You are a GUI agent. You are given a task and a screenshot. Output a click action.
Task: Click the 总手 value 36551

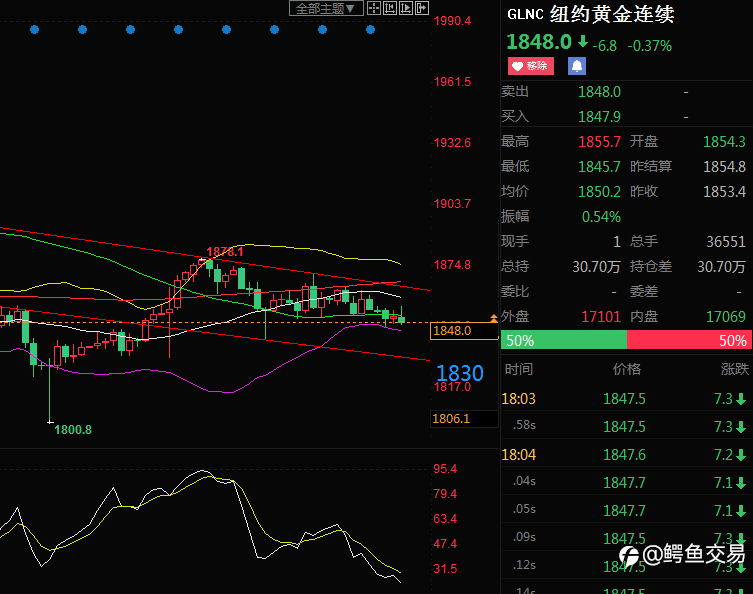coord(726,242)
